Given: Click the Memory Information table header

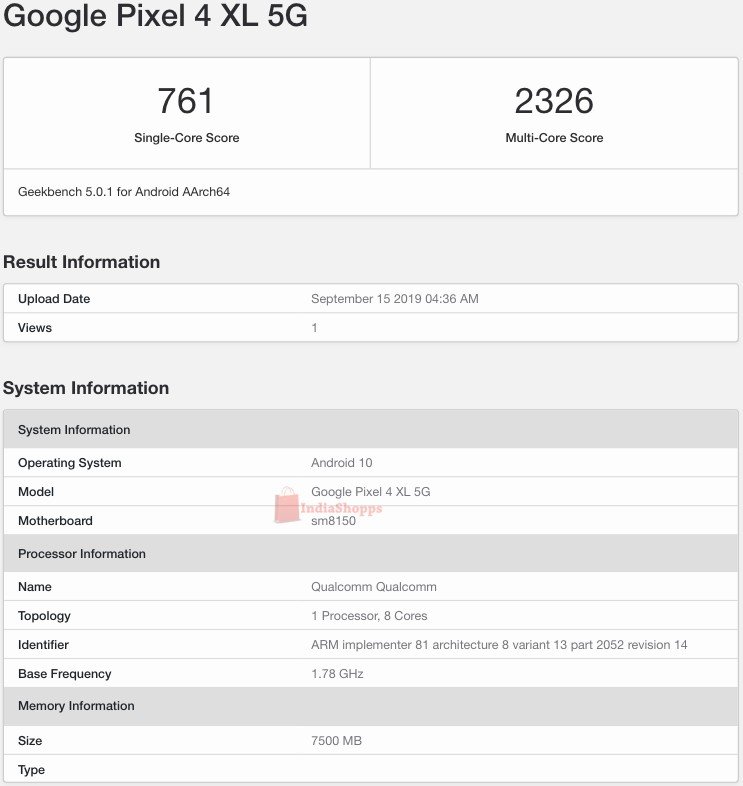Looking at the screenshot, I should [x=371, y=706].
